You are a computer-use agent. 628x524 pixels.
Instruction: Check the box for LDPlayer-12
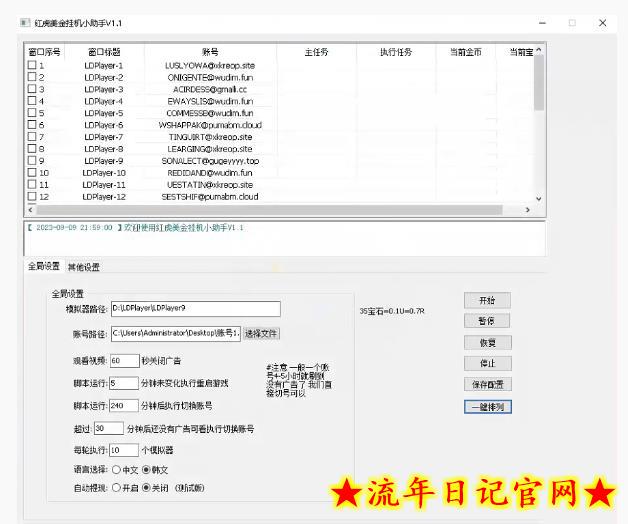click(32, 196)
